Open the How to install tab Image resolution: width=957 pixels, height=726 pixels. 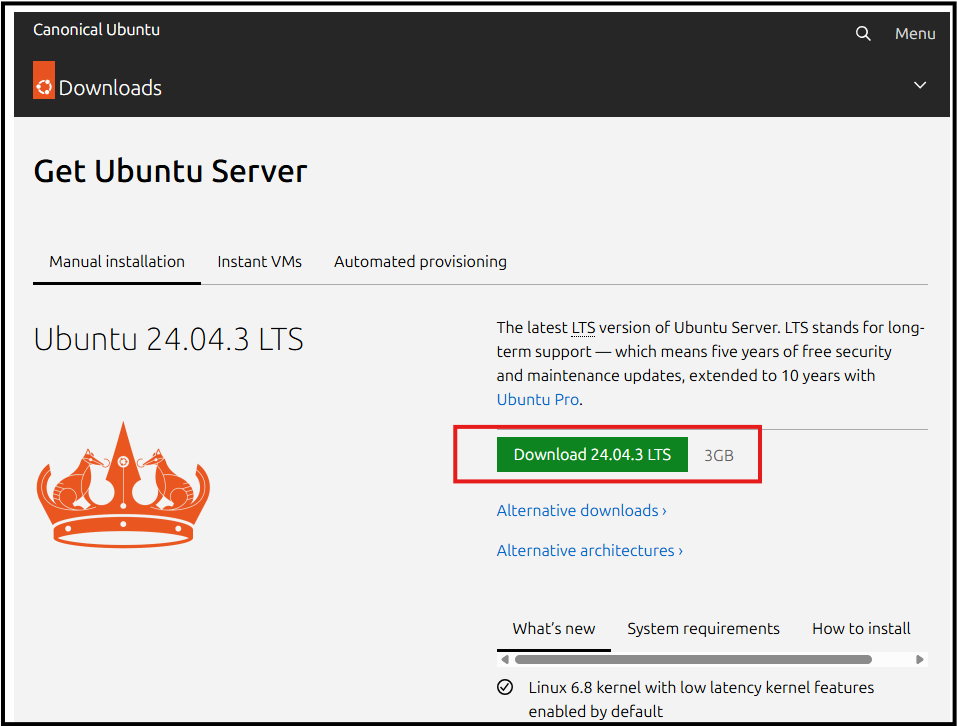(x=861, y=629)
